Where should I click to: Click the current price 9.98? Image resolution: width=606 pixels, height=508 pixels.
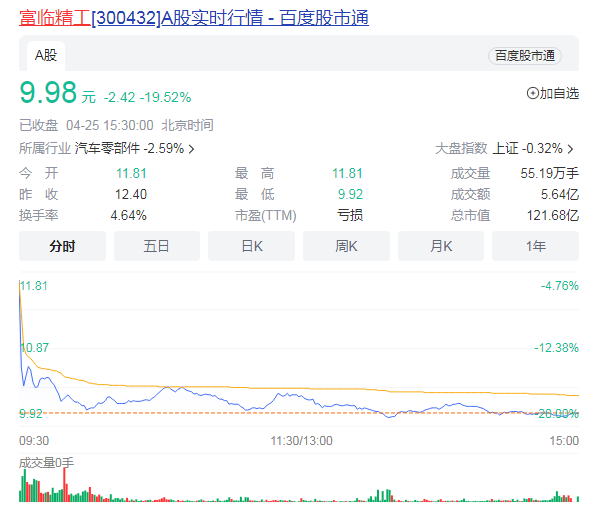pyautogui.click(x=48, y=93)
